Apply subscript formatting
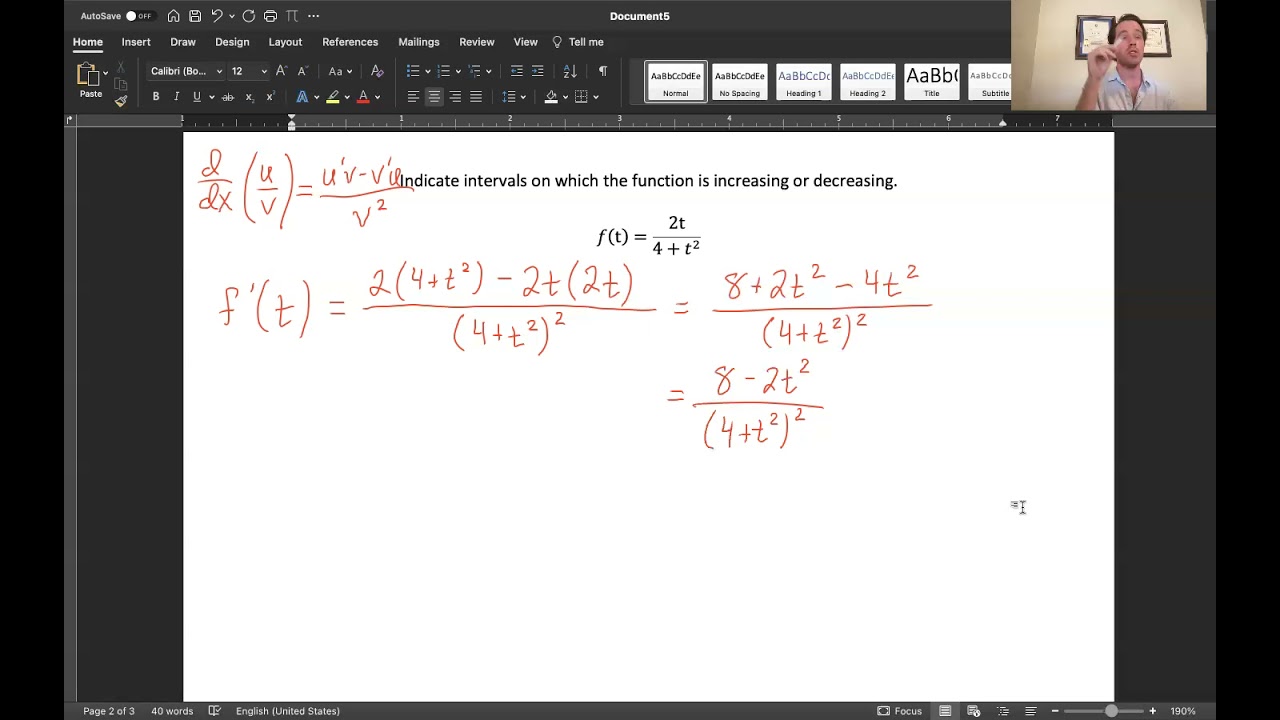The height and width of the screenshot is (720, 1280). [x=249, y=97]
